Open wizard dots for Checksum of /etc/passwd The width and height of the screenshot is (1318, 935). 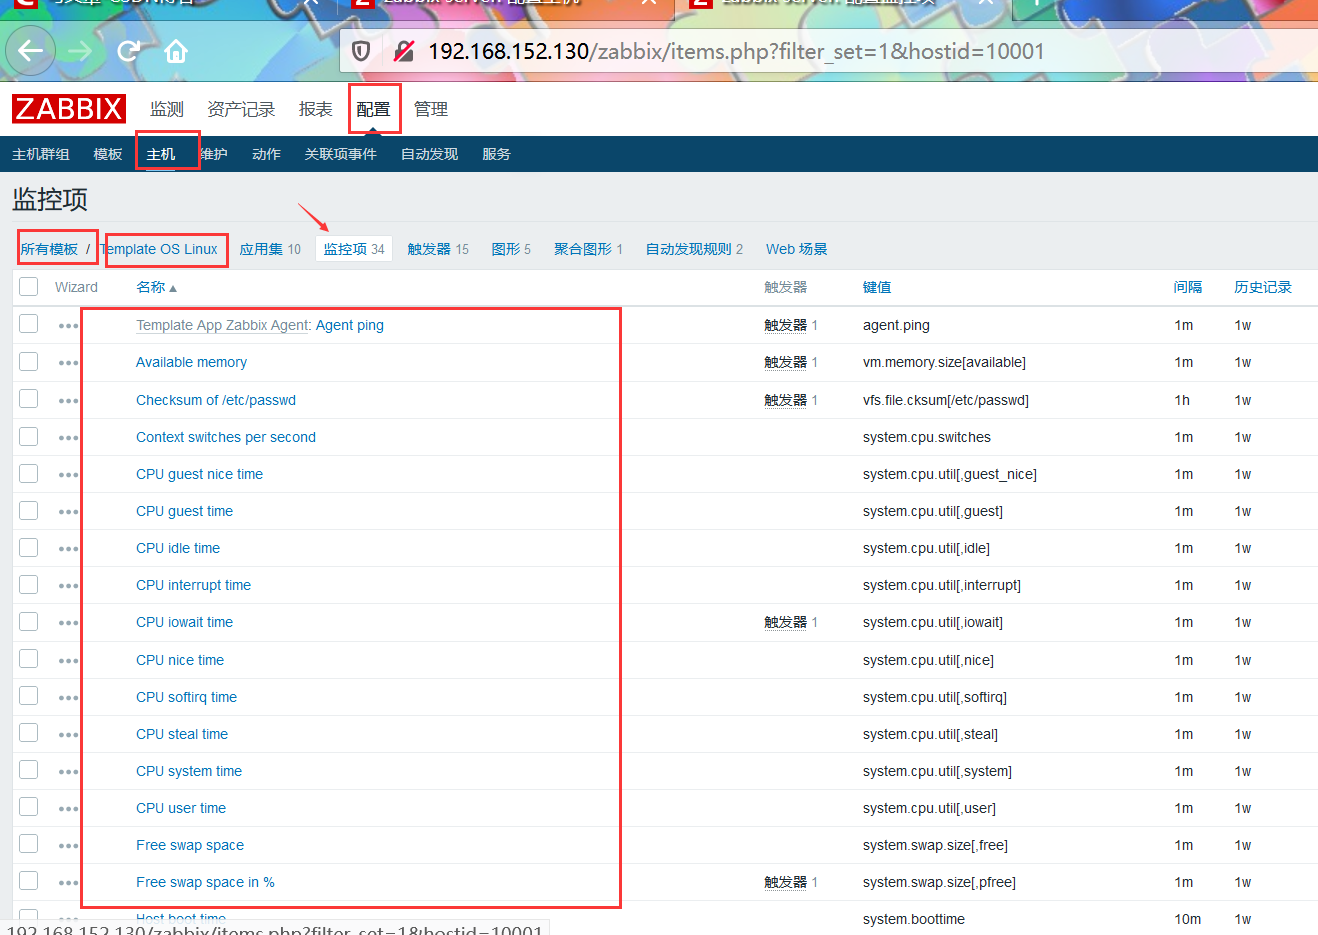click(x=68, y=401)
